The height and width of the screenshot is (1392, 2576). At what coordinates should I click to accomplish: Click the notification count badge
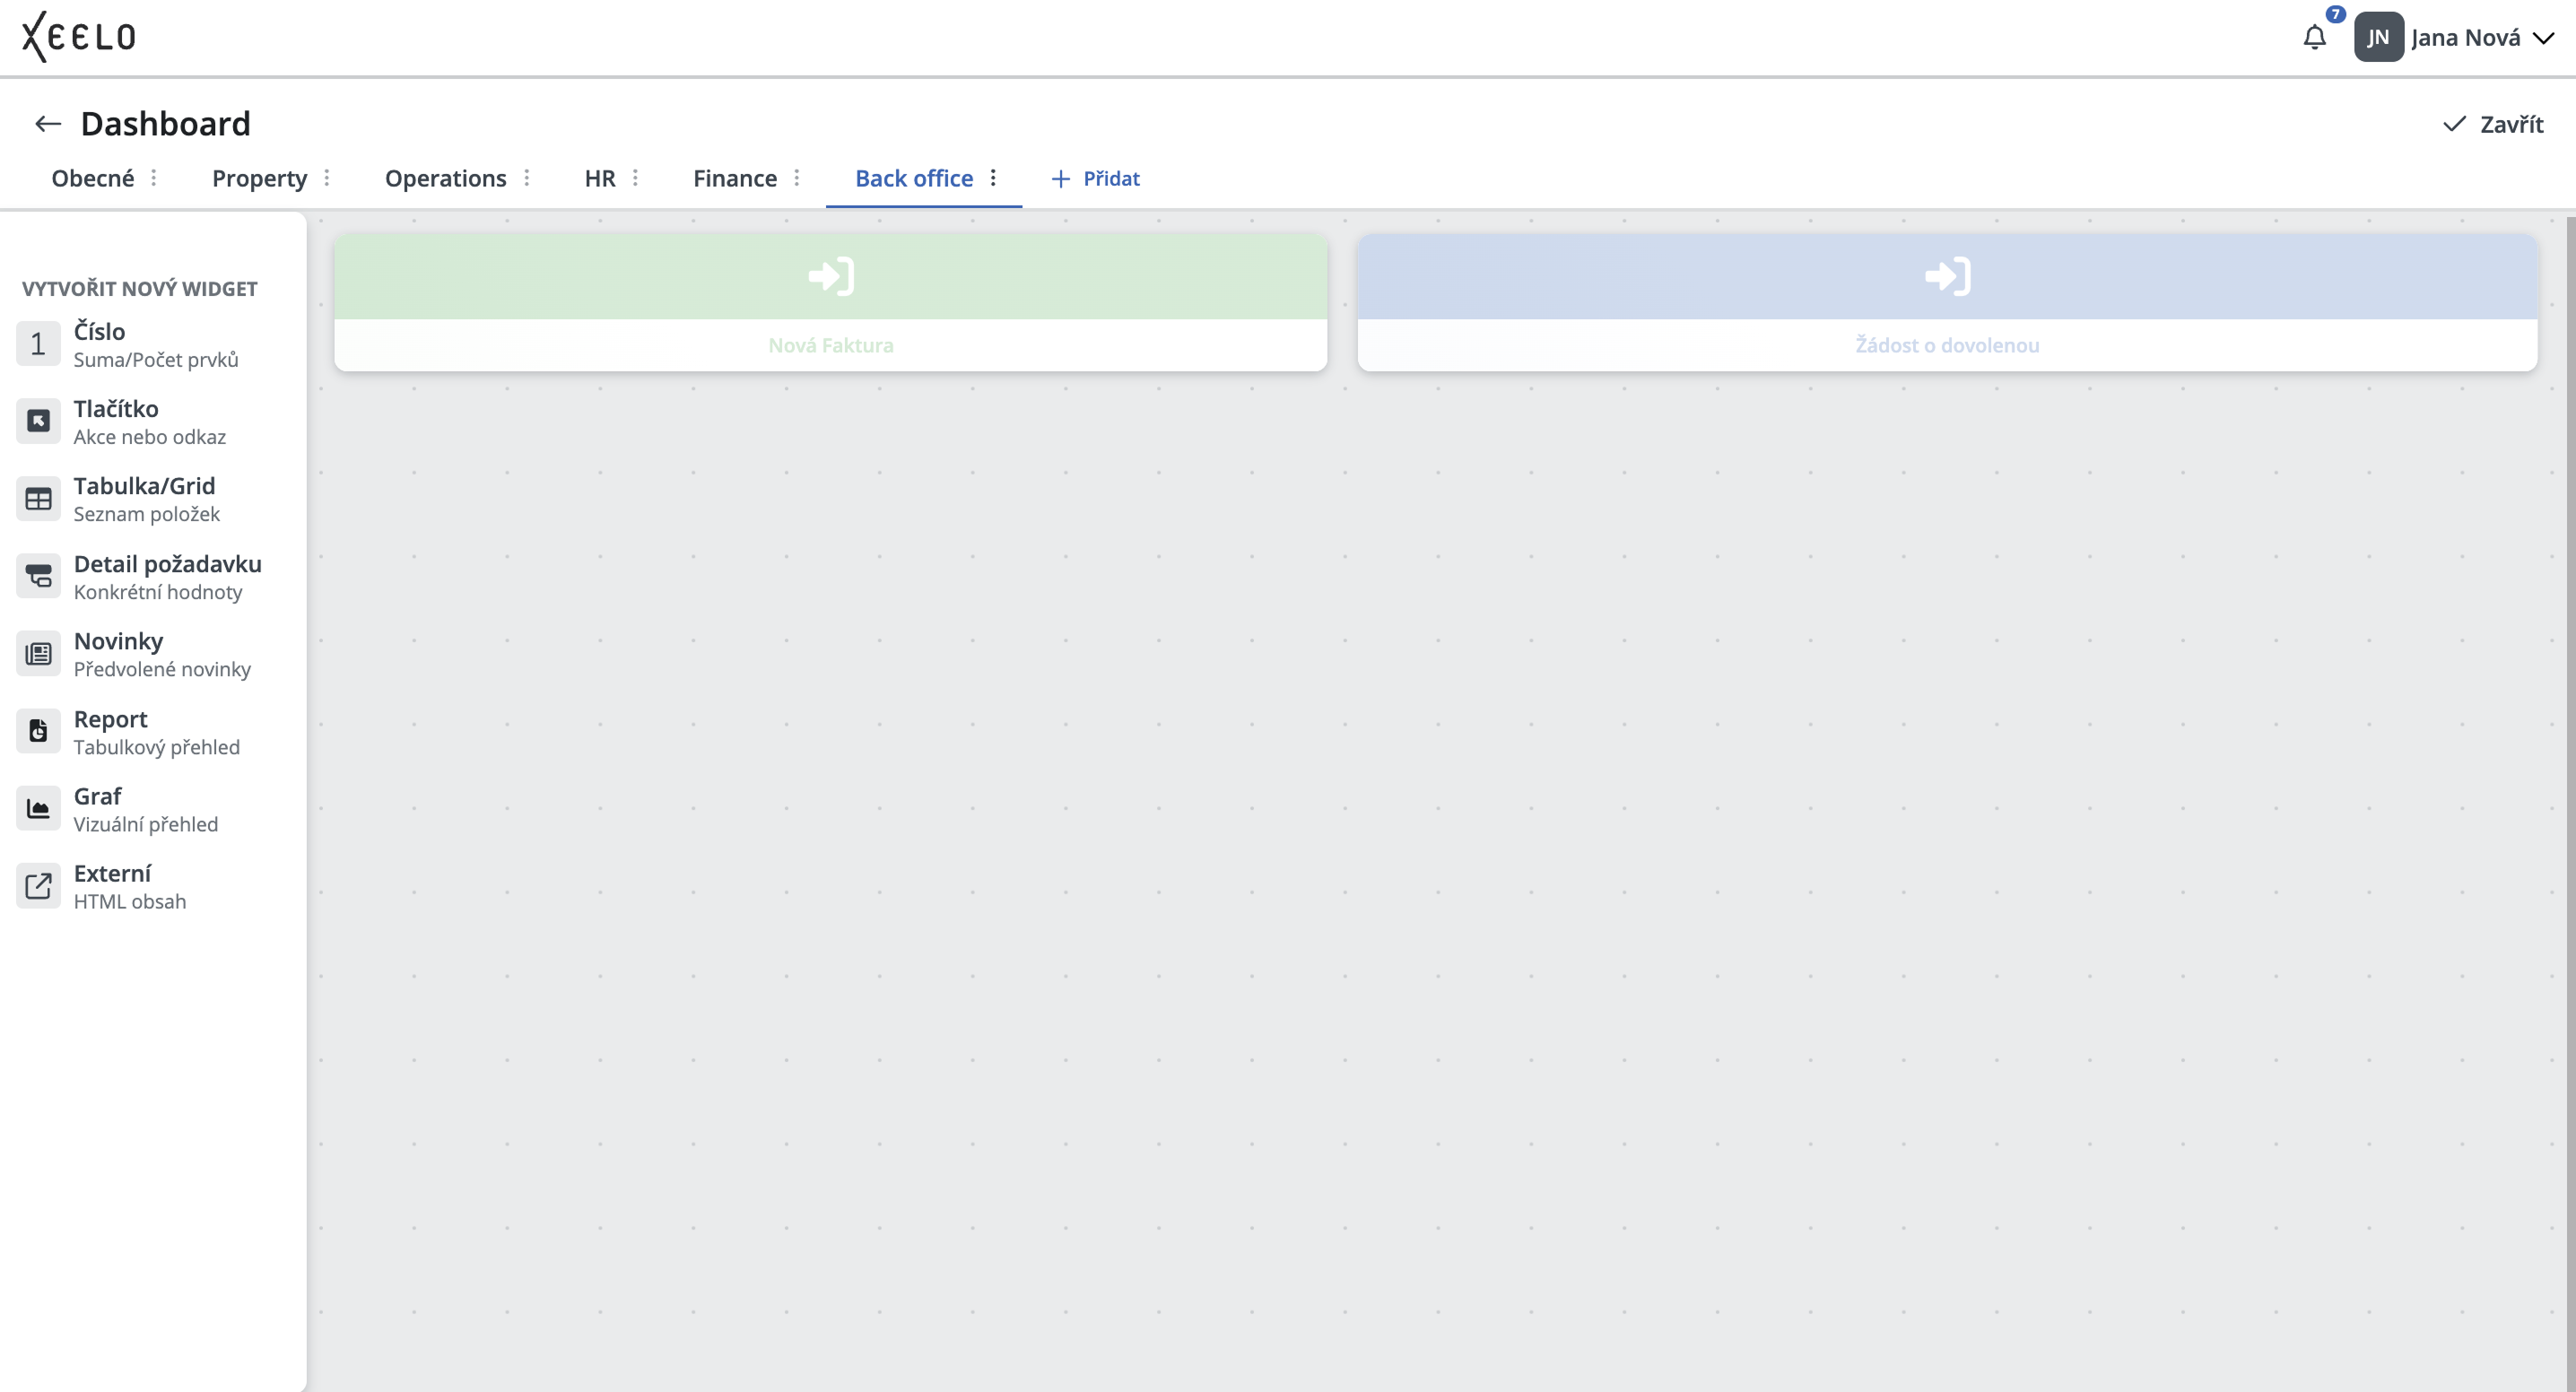(x=2336, y=14)
